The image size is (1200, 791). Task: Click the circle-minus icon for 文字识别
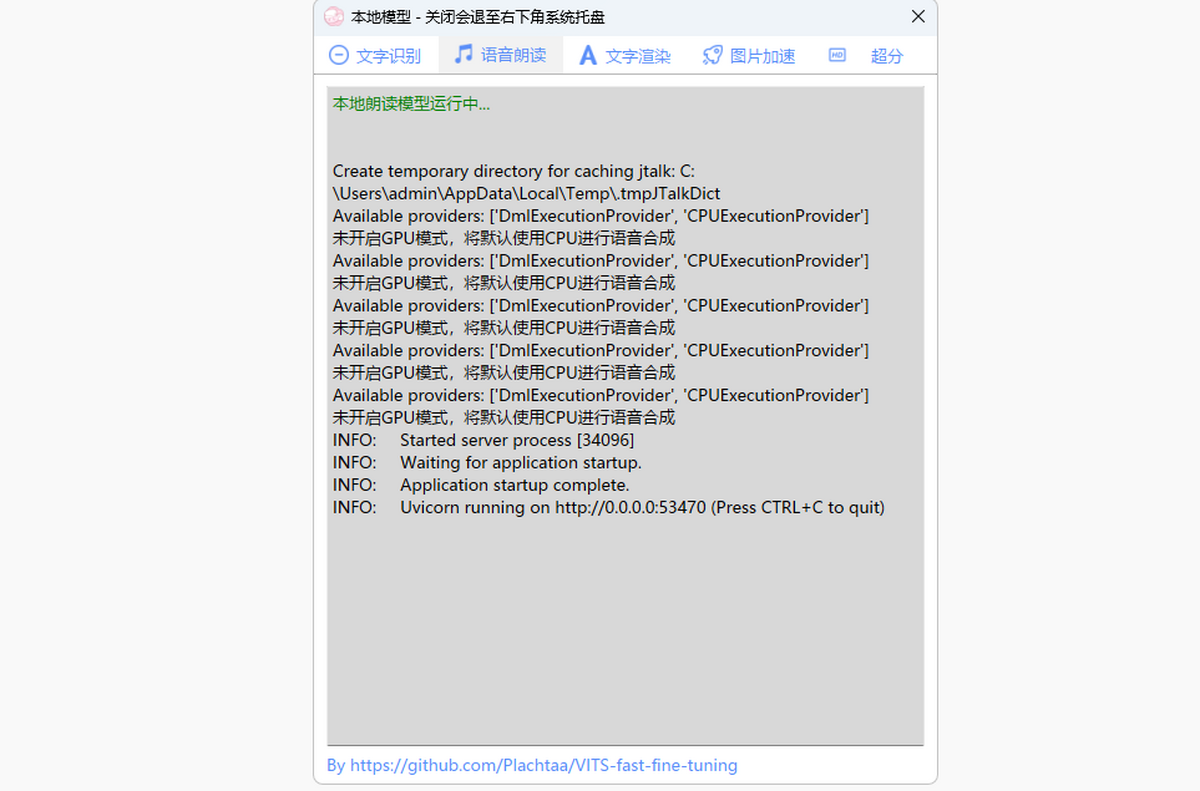[339, 56]
